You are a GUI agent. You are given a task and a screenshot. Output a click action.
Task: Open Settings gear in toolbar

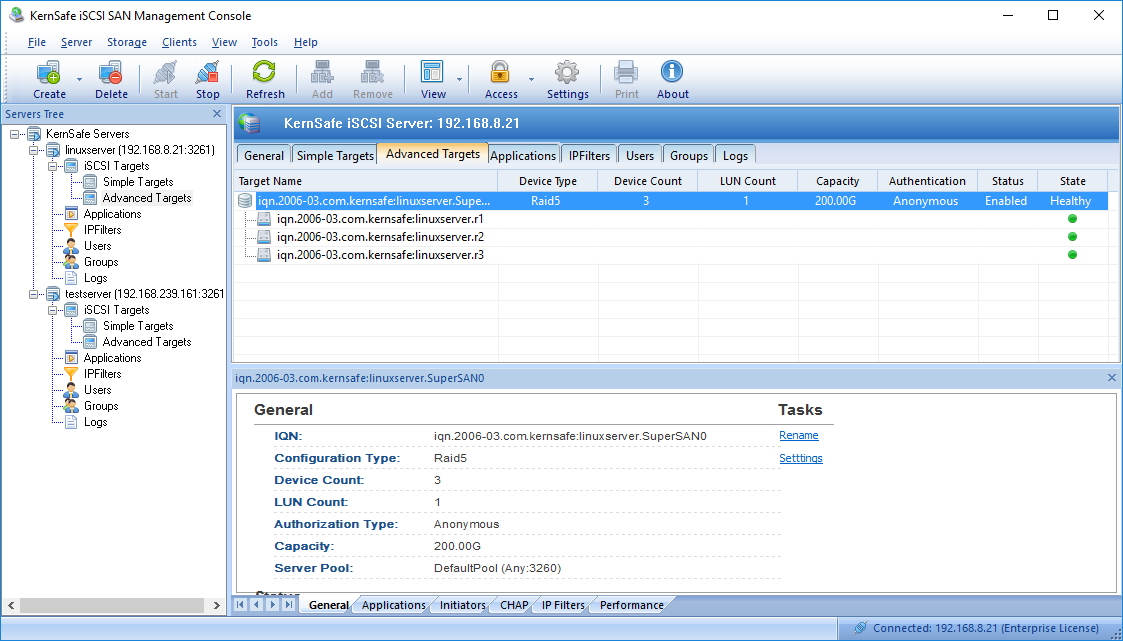567,72
